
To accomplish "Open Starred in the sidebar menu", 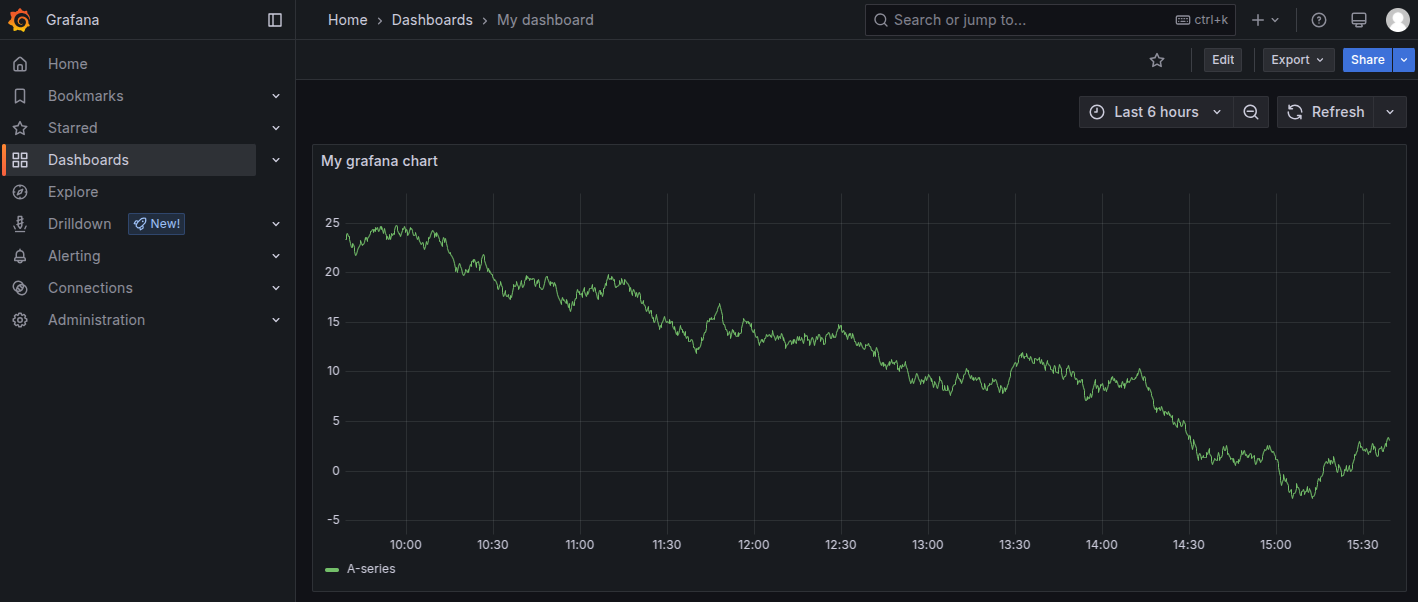I will 73,128.
